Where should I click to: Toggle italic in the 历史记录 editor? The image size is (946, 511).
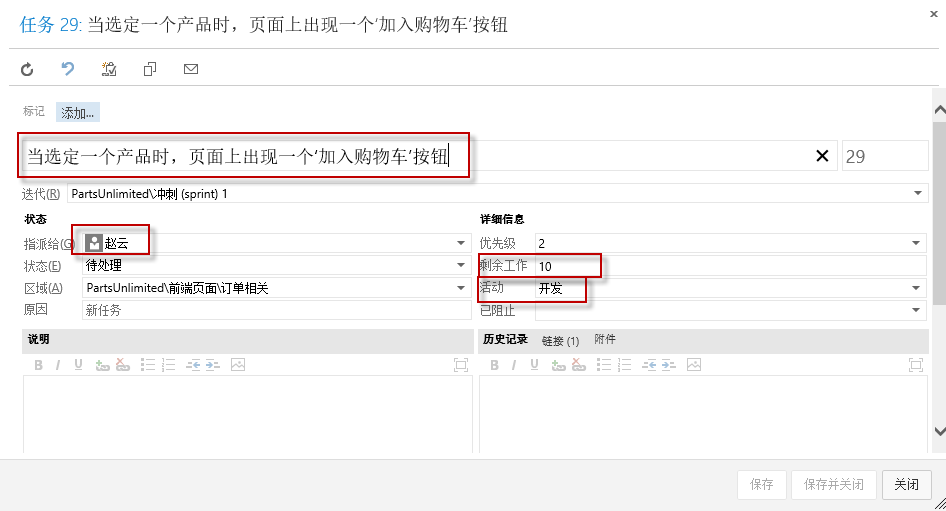(514, 365)
